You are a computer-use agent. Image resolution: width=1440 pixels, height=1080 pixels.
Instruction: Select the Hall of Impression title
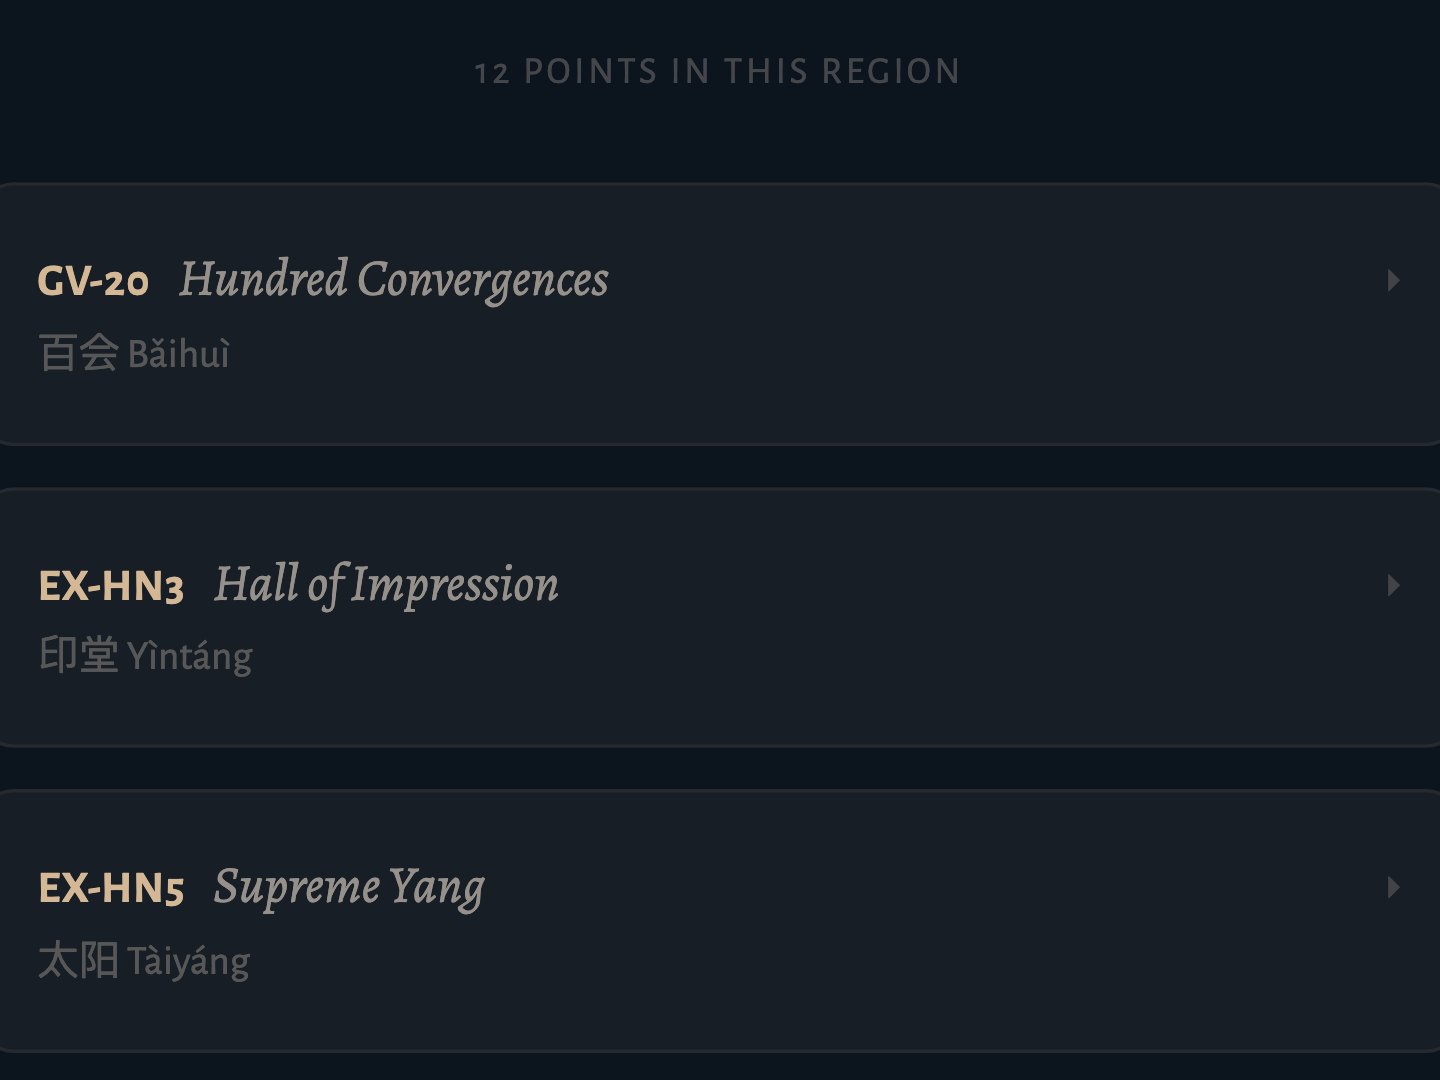pos(386,585)
